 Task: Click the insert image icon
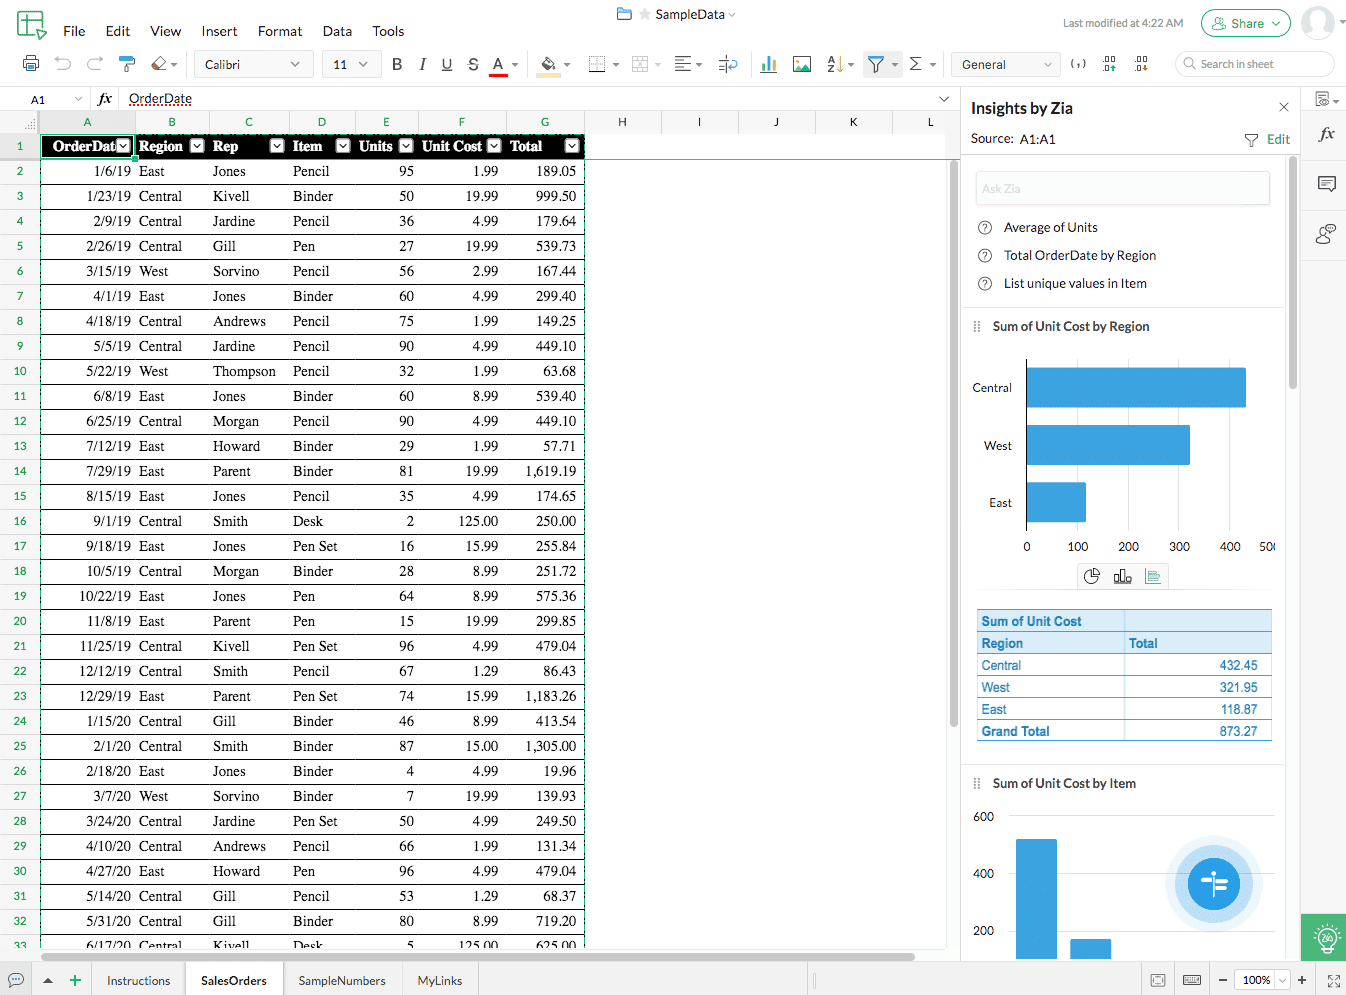click(801, 64)
